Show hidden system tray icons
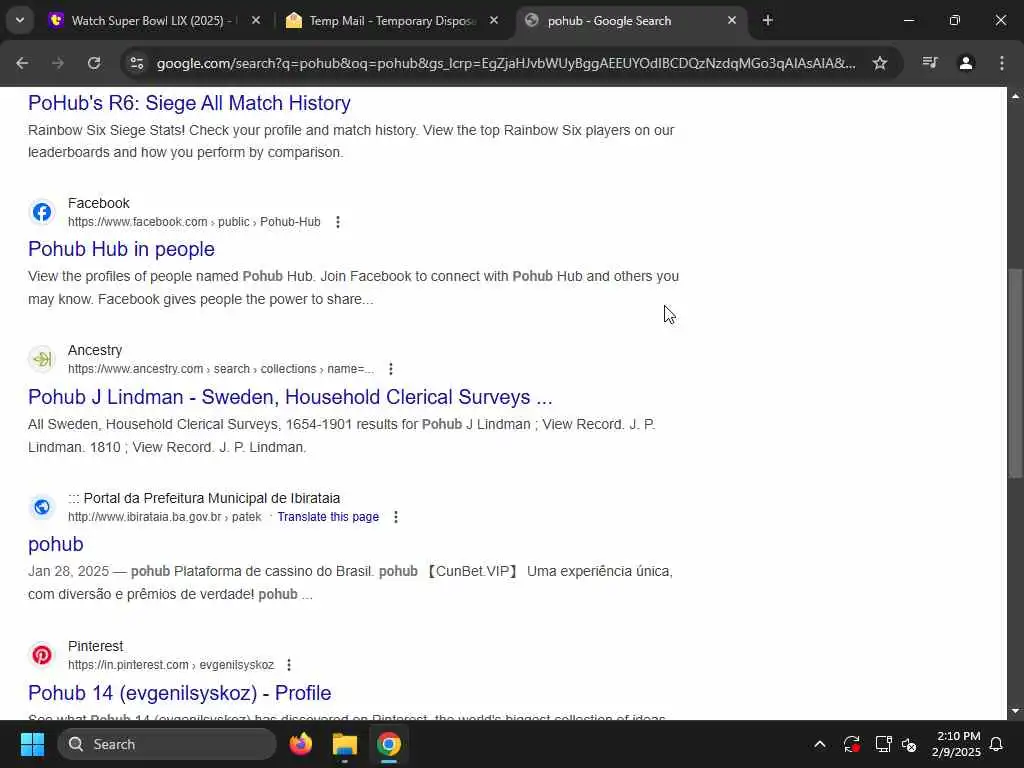Screen dimensions: 1024x768 point(820,744)
